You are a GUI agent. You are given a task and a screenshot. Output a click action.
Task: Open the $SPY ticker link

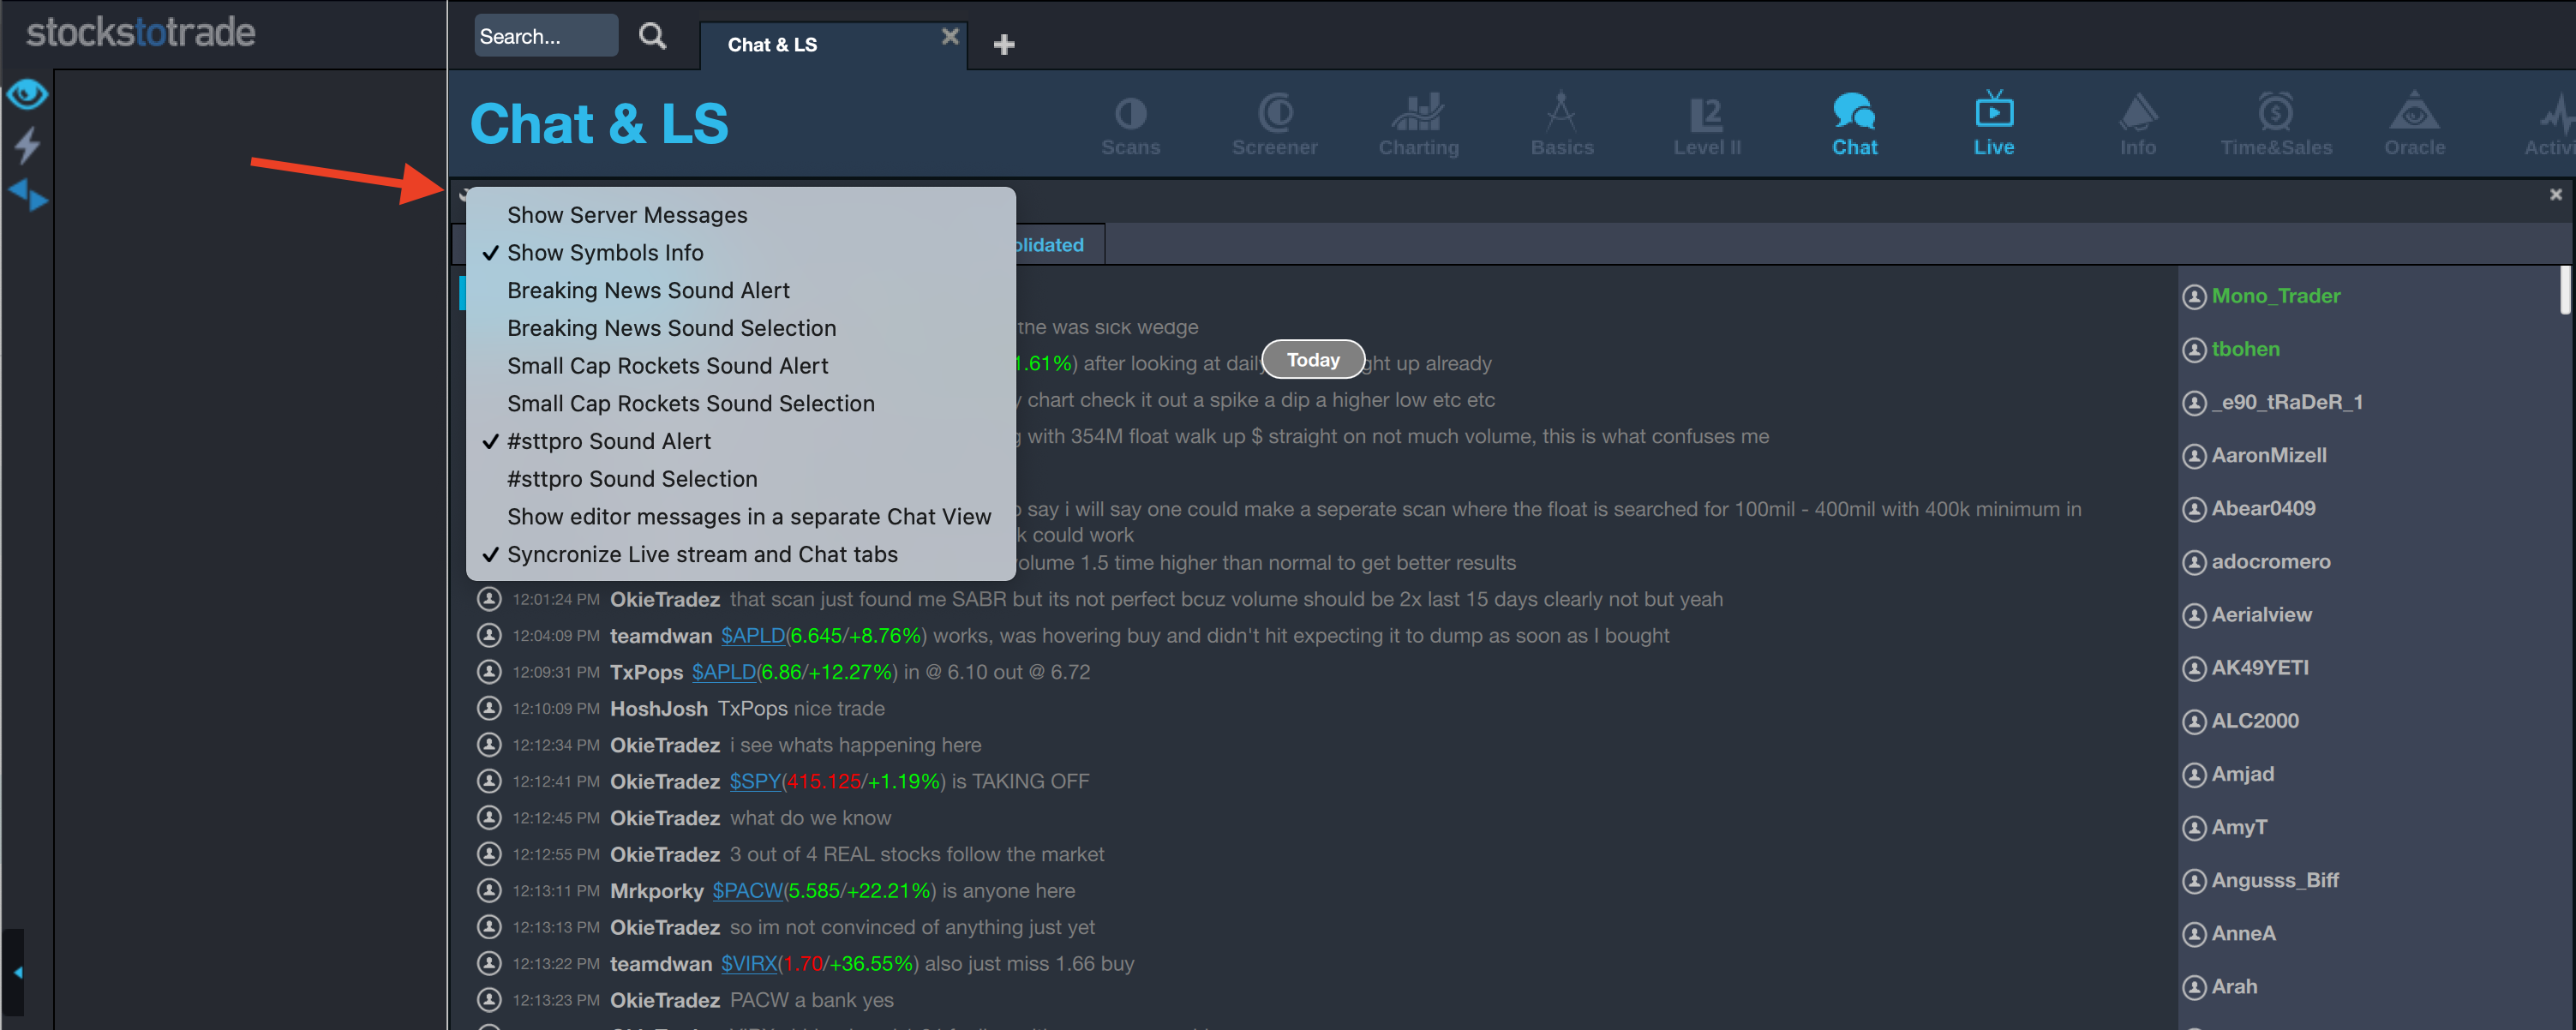754,781
